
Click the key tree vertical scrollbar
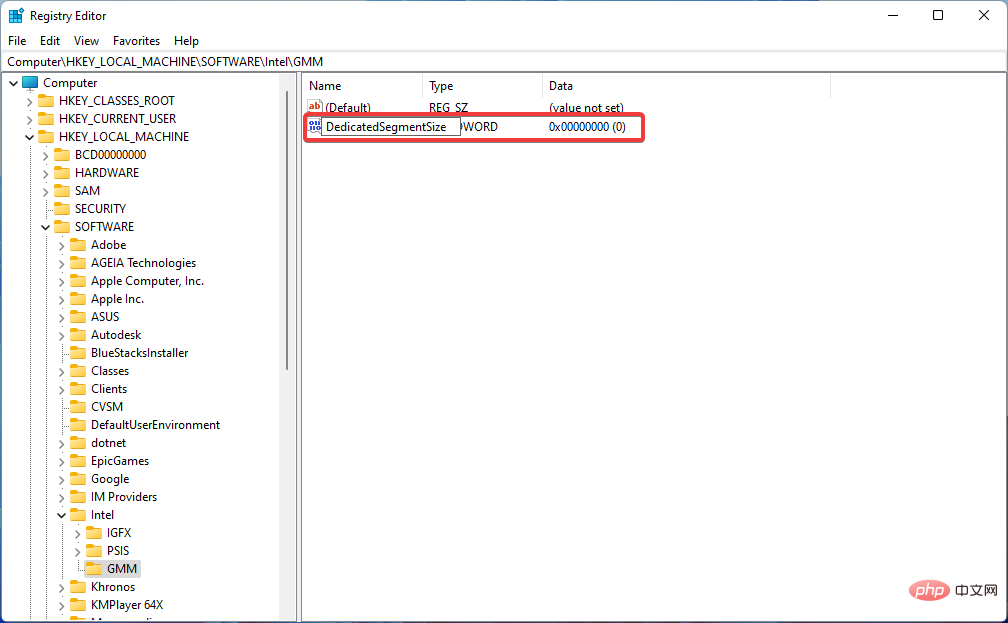click(x=287, y=230)
